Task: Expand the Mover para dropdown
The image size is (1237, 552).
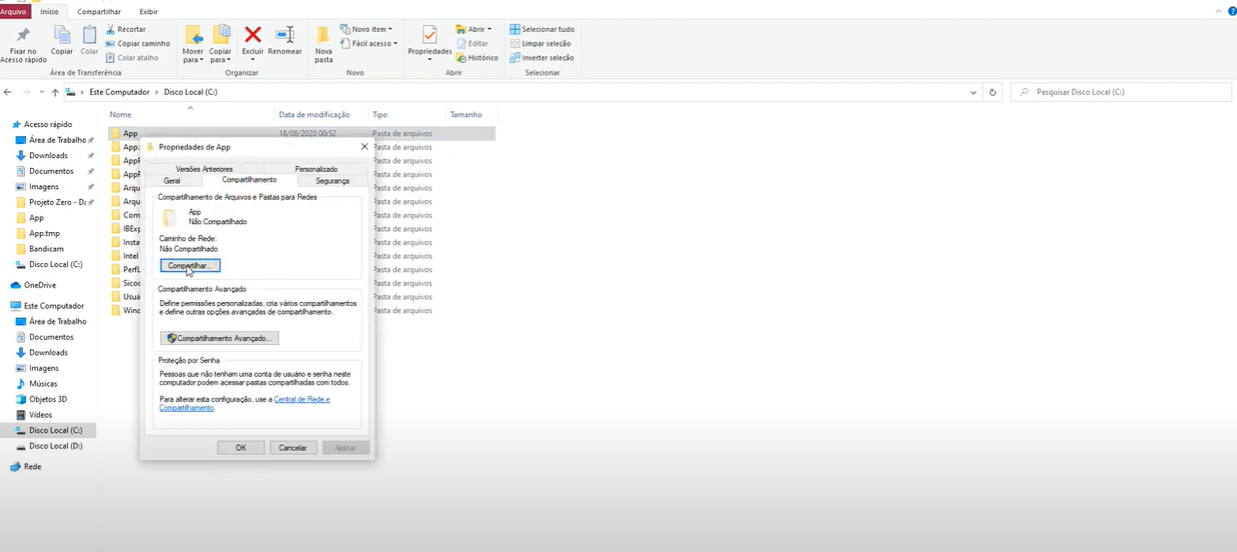Action: [193, 59]
